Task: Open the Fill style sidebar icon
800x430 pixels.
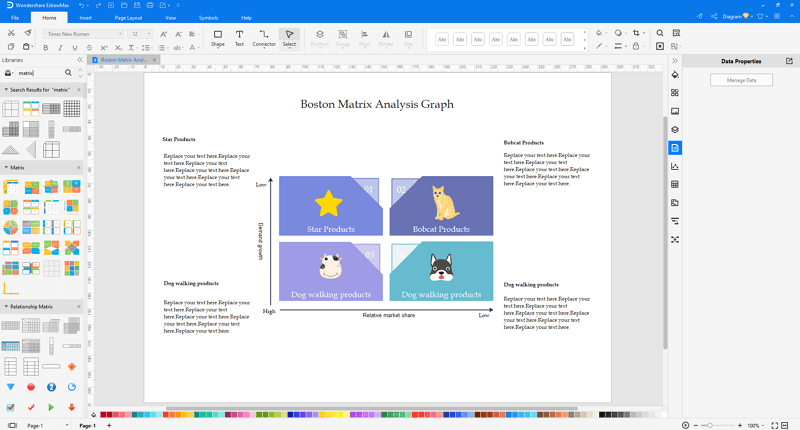Action: click(x=675, y=74)
